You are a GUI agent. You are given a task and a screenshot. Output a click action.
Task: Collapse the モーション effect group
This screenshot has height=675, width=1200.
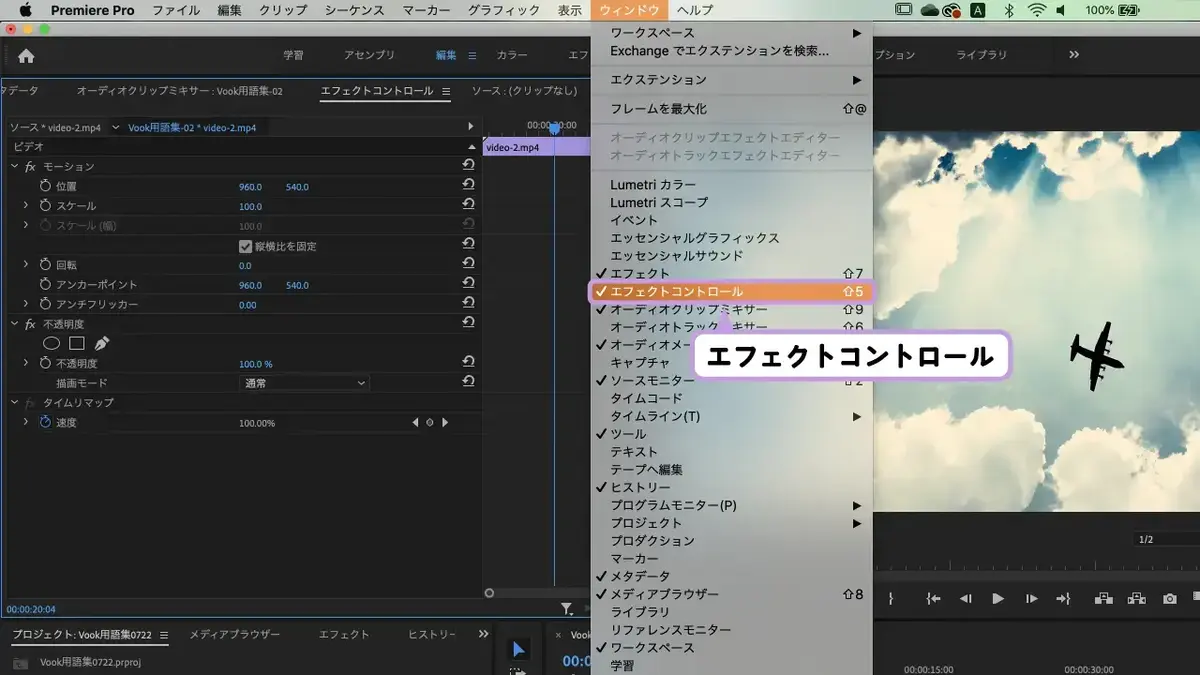pos(14,166)
